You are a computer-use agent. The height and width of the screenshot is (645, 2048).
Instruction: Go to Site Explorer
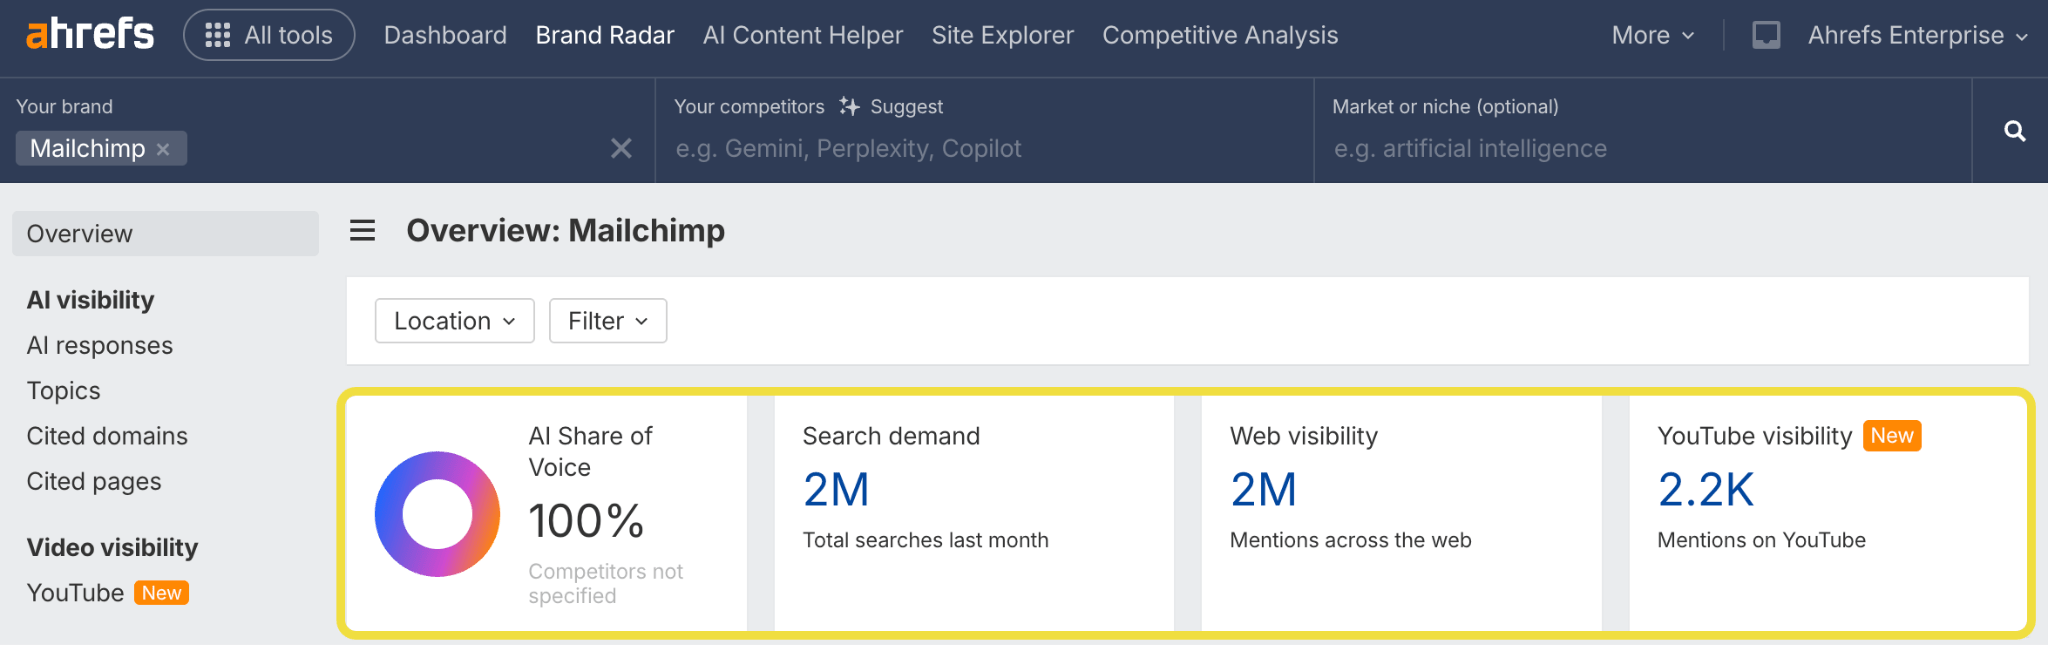pos(1002,35)
